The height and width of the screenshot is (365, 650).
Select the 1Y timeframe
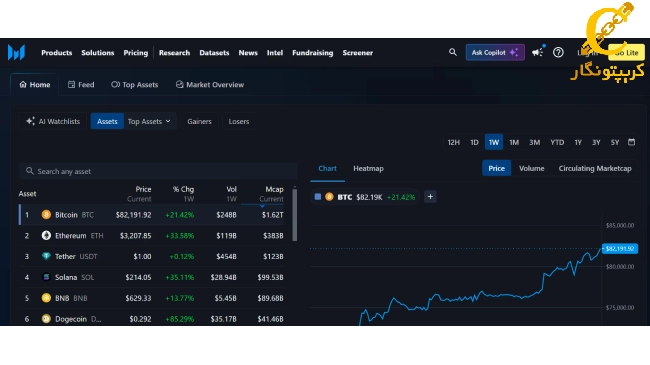pyautogui.click(x=578, y=142)
